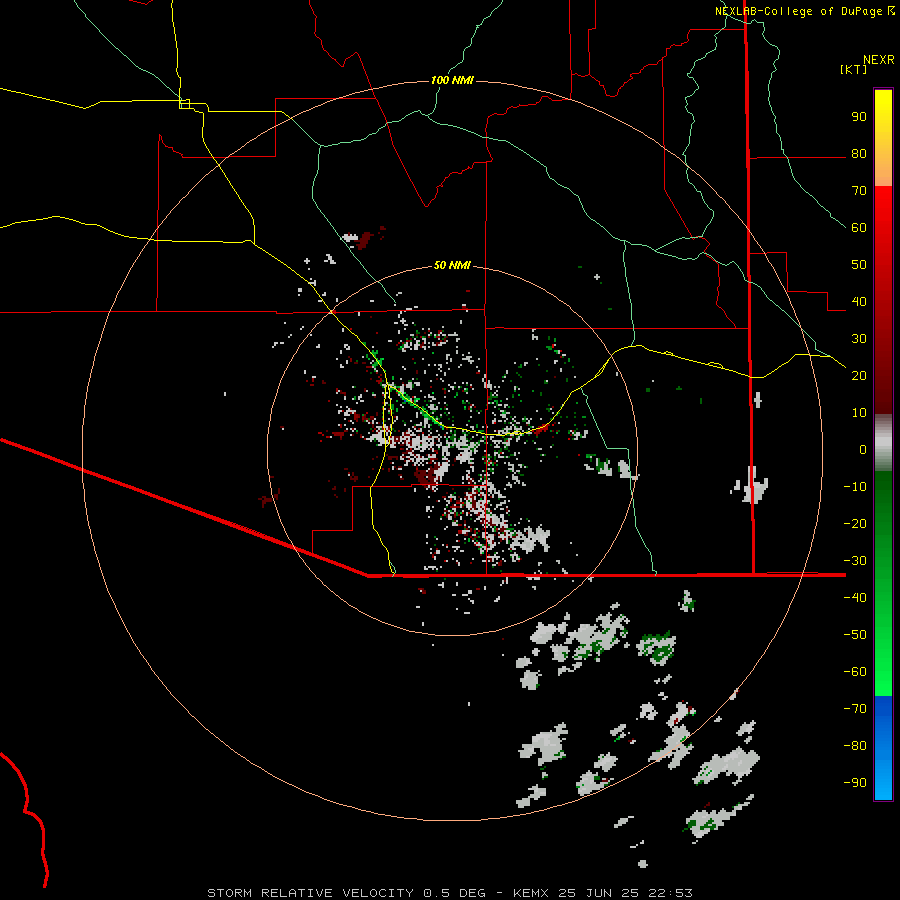Click the -30 value on the velocity scale
Screen dimensions: 900x900
tap(855, 561)
